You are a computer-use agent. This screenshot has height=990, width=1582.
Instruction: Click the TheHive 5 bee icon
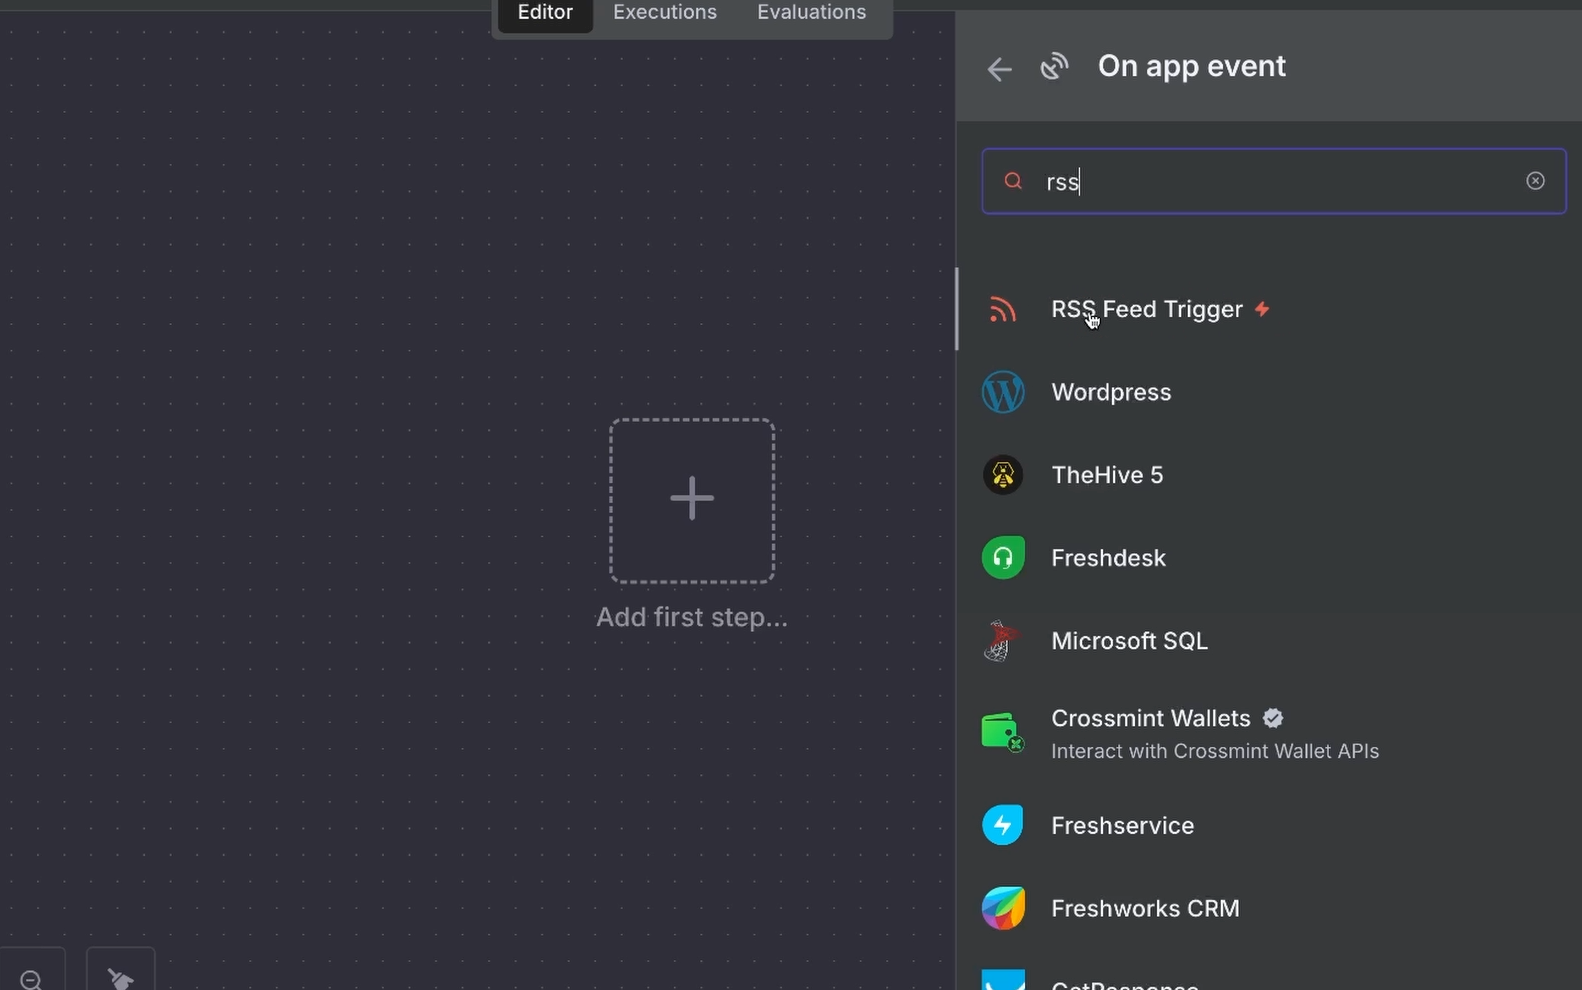1003,475
